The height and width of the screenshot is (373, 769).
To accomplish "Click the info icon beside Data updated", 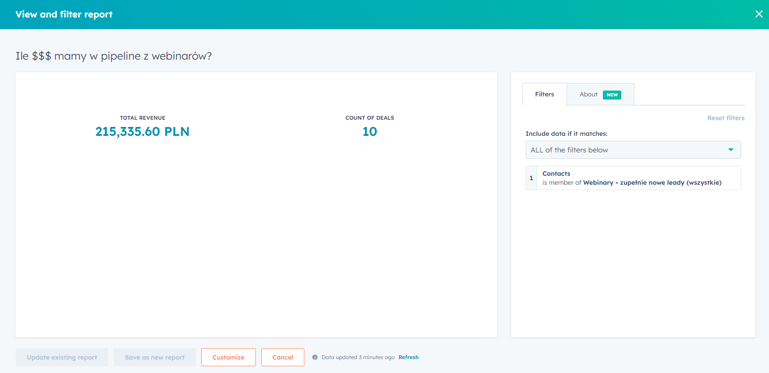I will [x=315, y=357].
